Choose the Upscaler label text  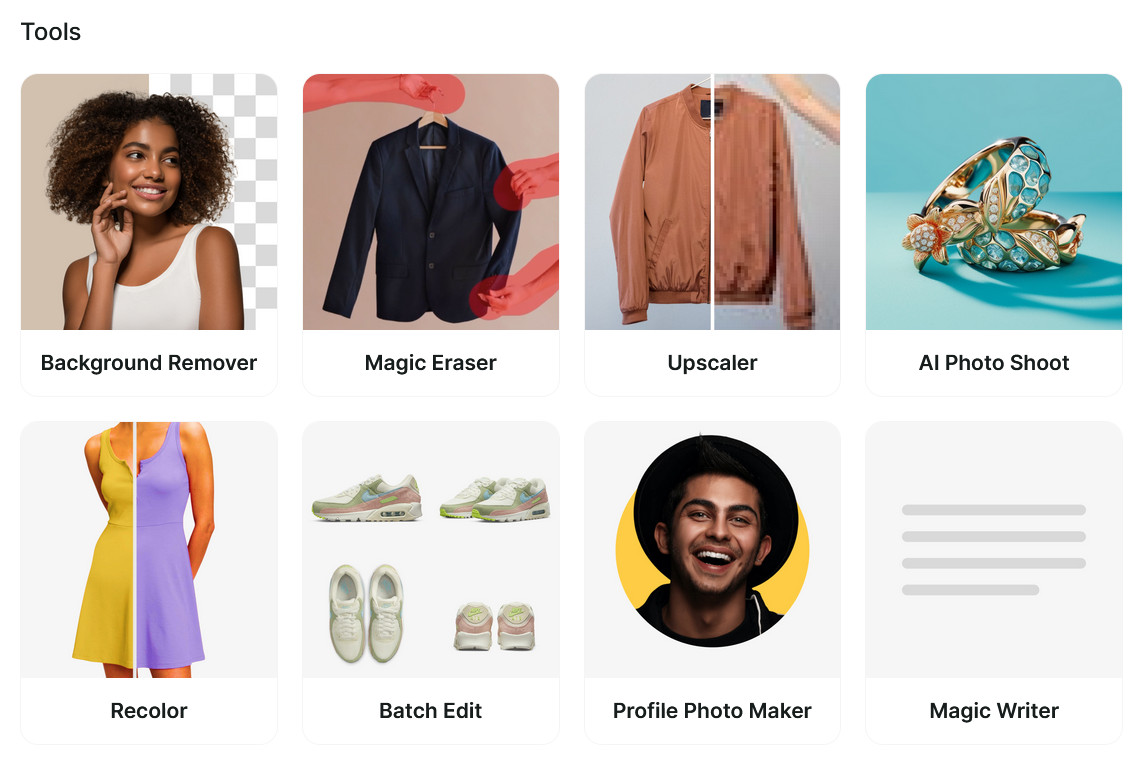pyautogui.click(x=712, y=362)
